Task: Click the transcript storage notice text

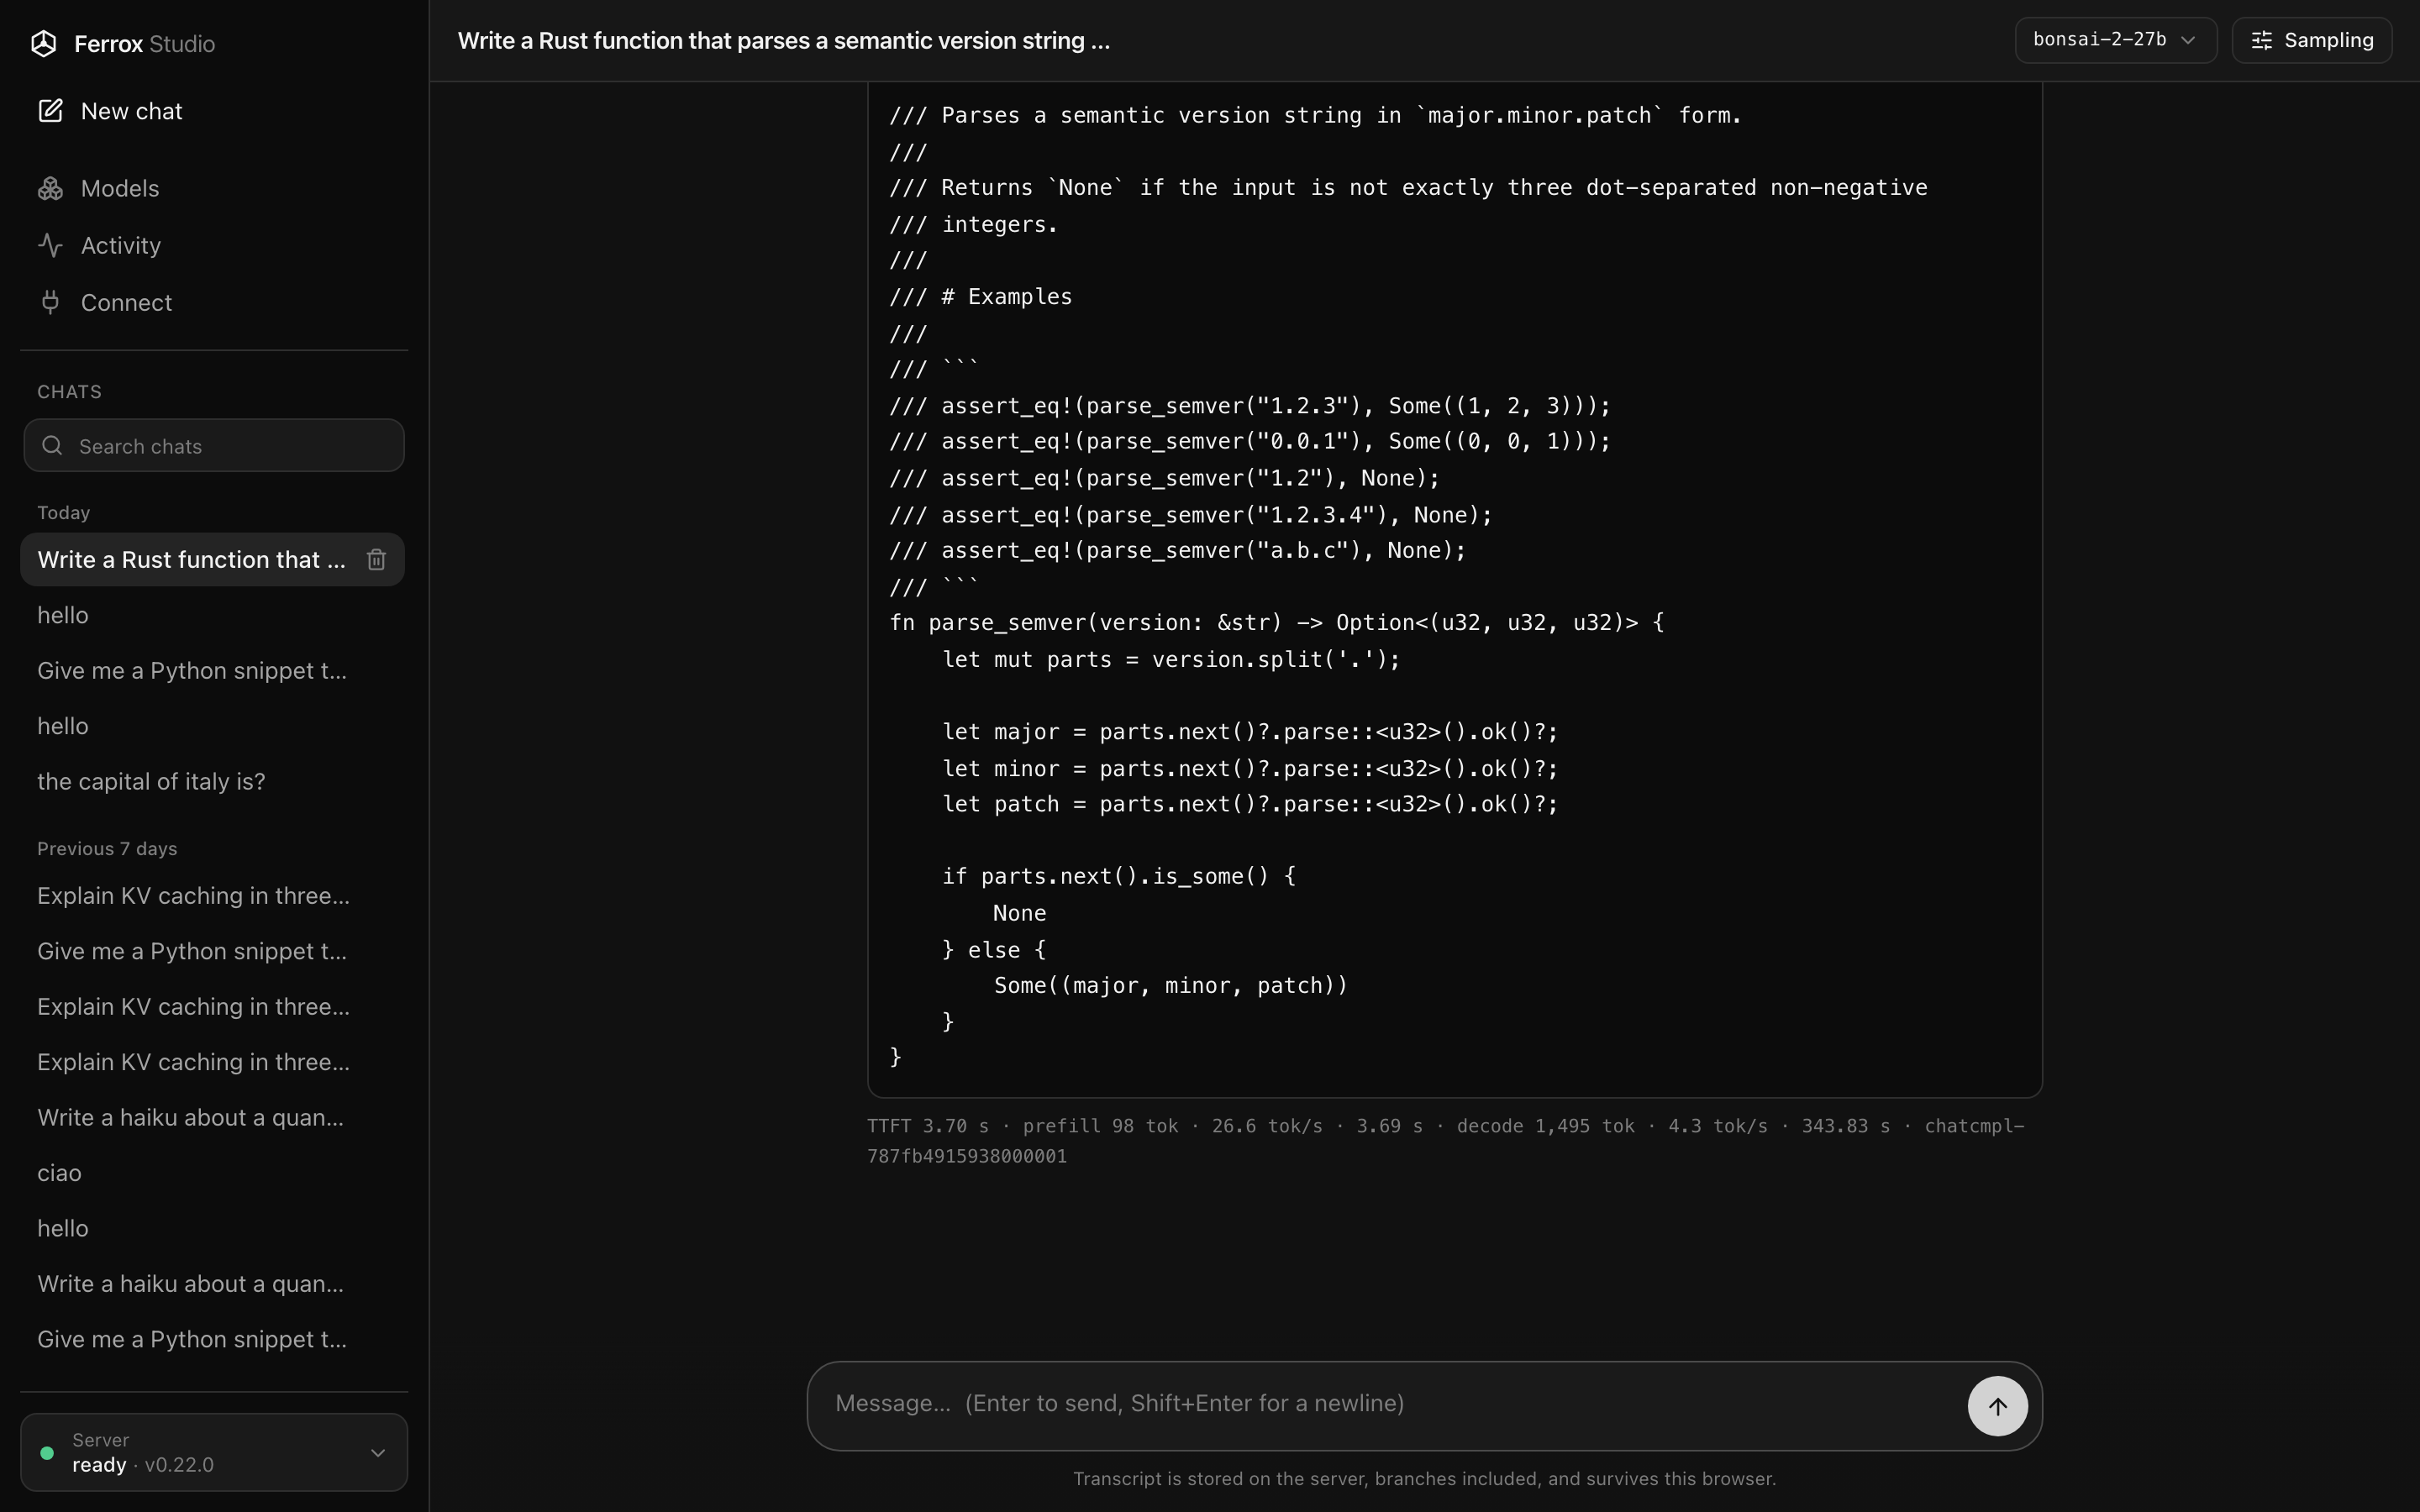Action: tap(1424, 1479)
